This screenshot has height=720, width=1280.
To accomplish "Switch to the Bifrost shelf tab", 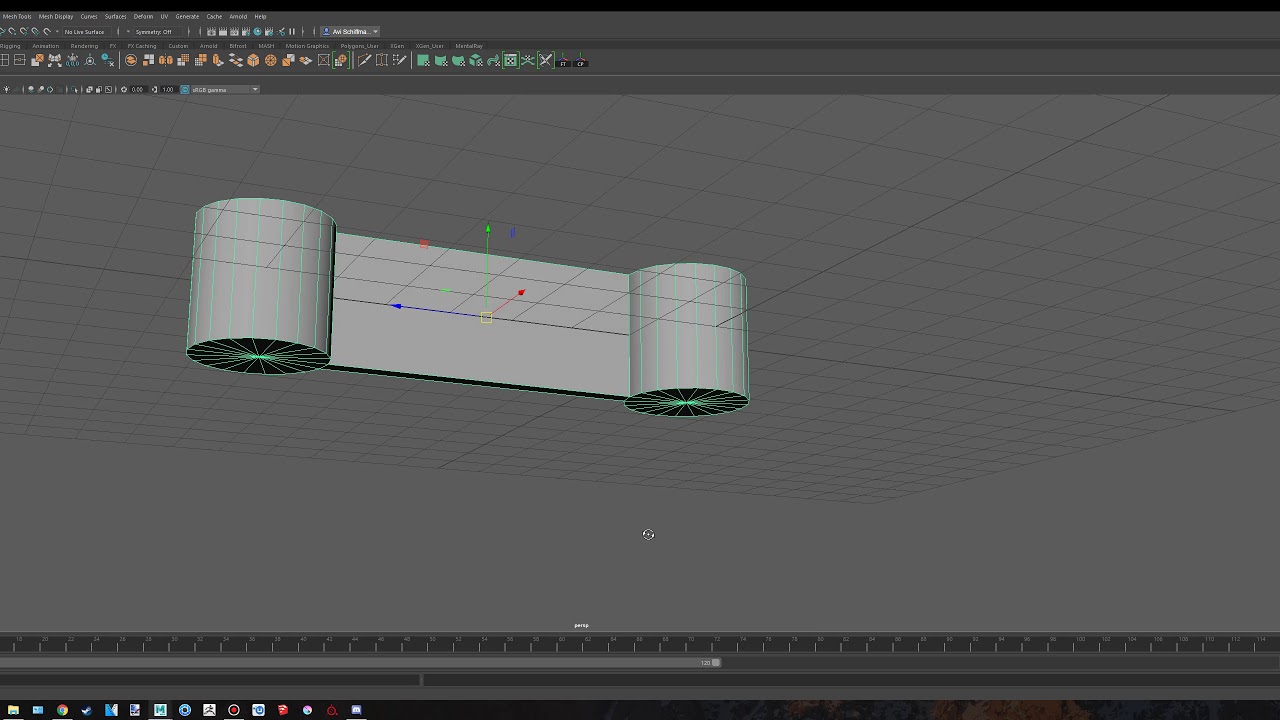I will (x=238, y=46).
